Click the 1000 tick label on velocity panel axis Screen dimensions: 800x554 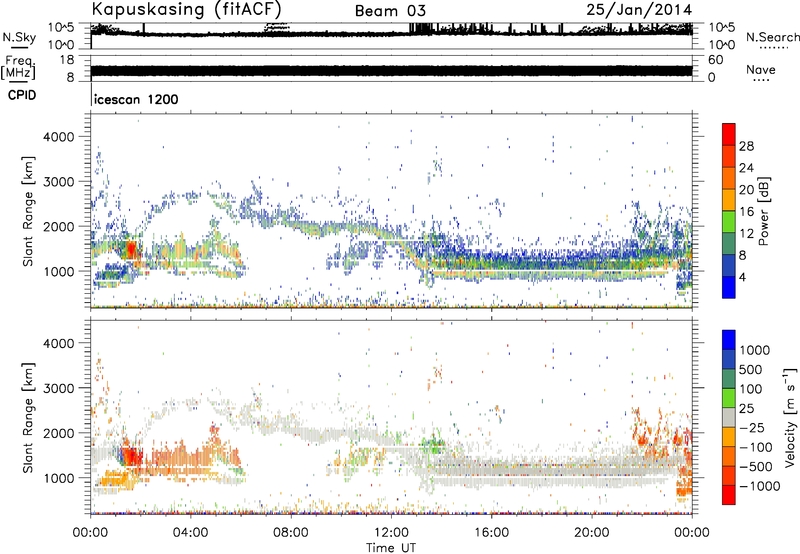(x=58, y=478)
